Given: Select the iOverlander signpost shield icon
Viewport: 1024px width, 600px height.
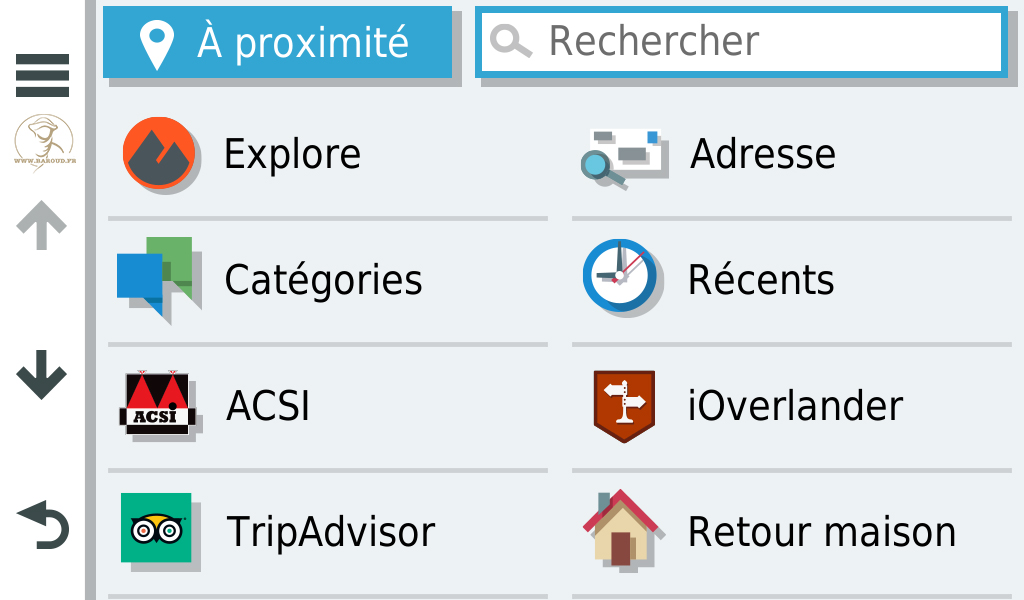Looking at the screenshot, I should 624,406.
